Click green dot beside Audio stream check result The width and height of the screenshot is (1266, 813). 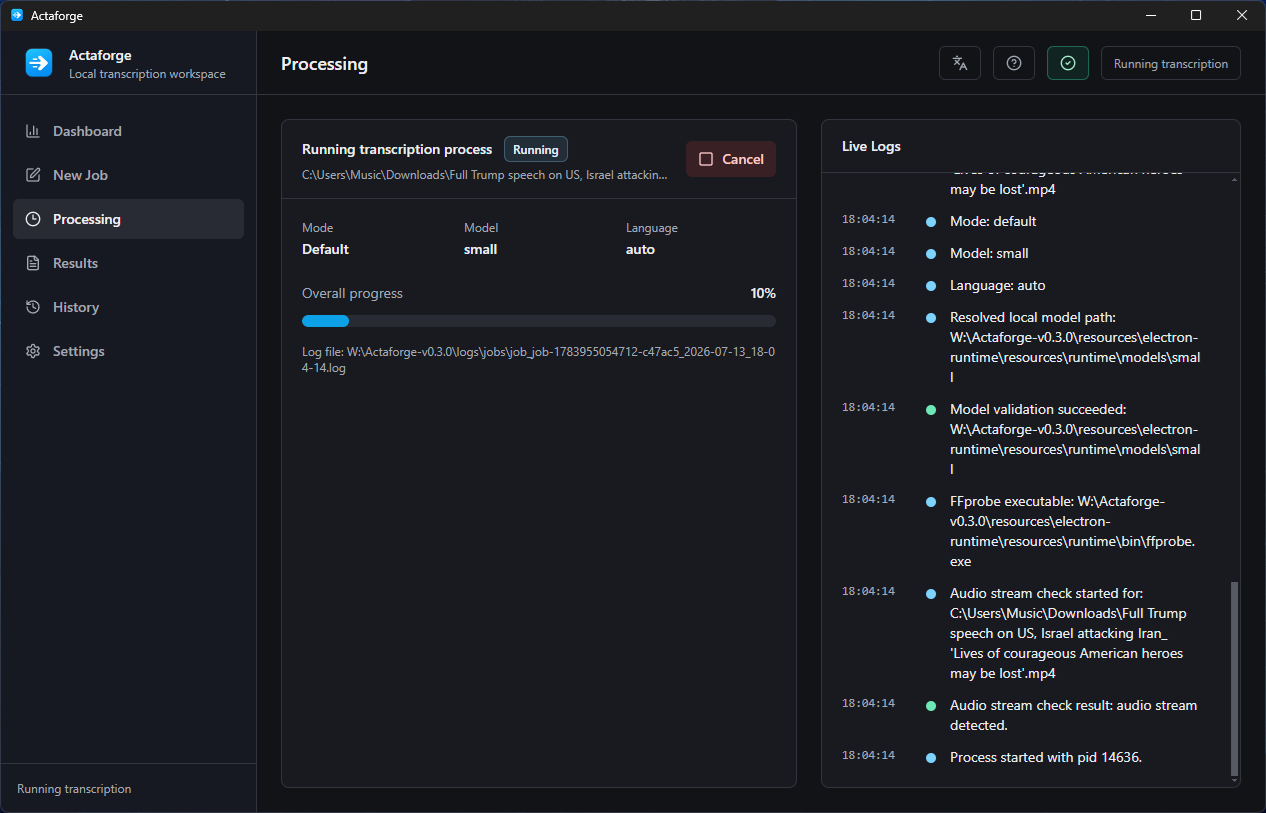coord(931,705)
